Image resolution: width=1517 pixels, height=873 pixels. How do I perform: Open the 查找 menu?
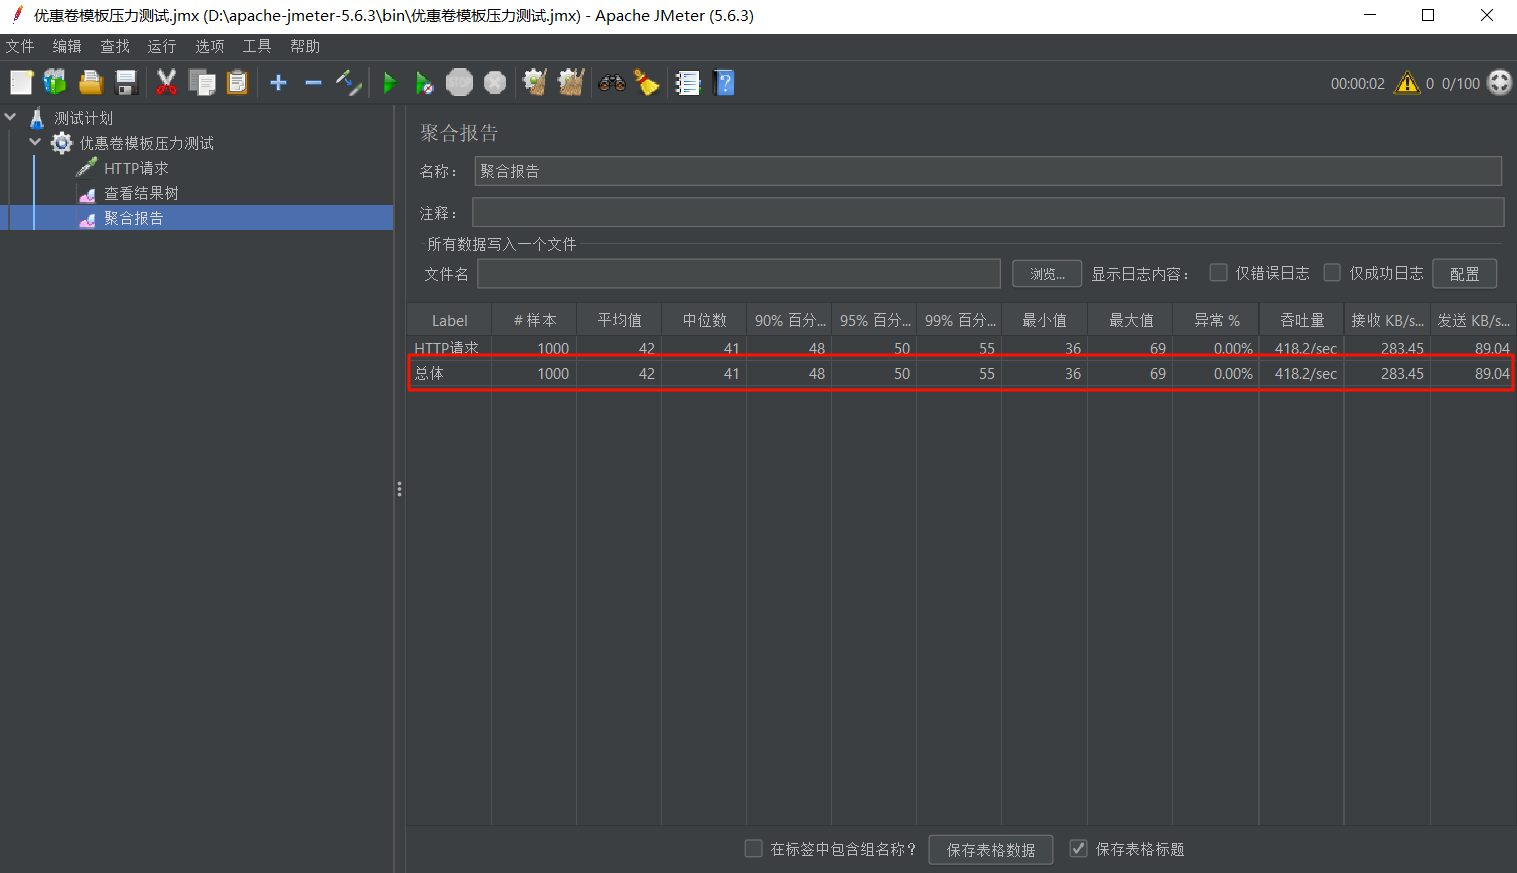tap(115, 46)
